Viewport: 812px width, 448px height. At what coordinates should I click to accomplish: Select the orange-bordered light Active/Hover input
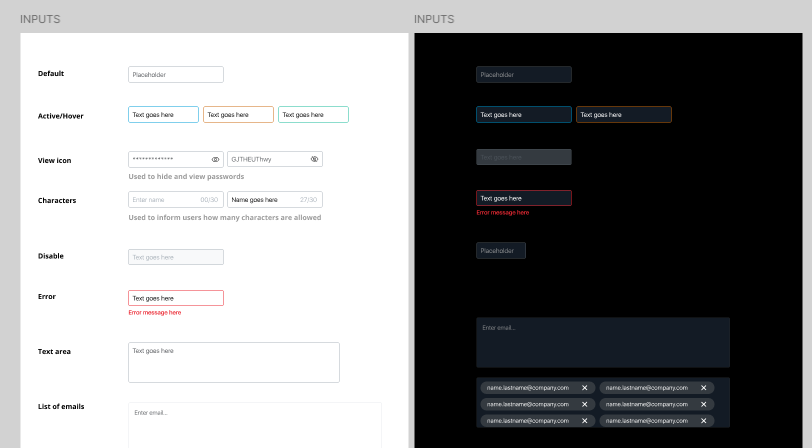coord(238,114)
